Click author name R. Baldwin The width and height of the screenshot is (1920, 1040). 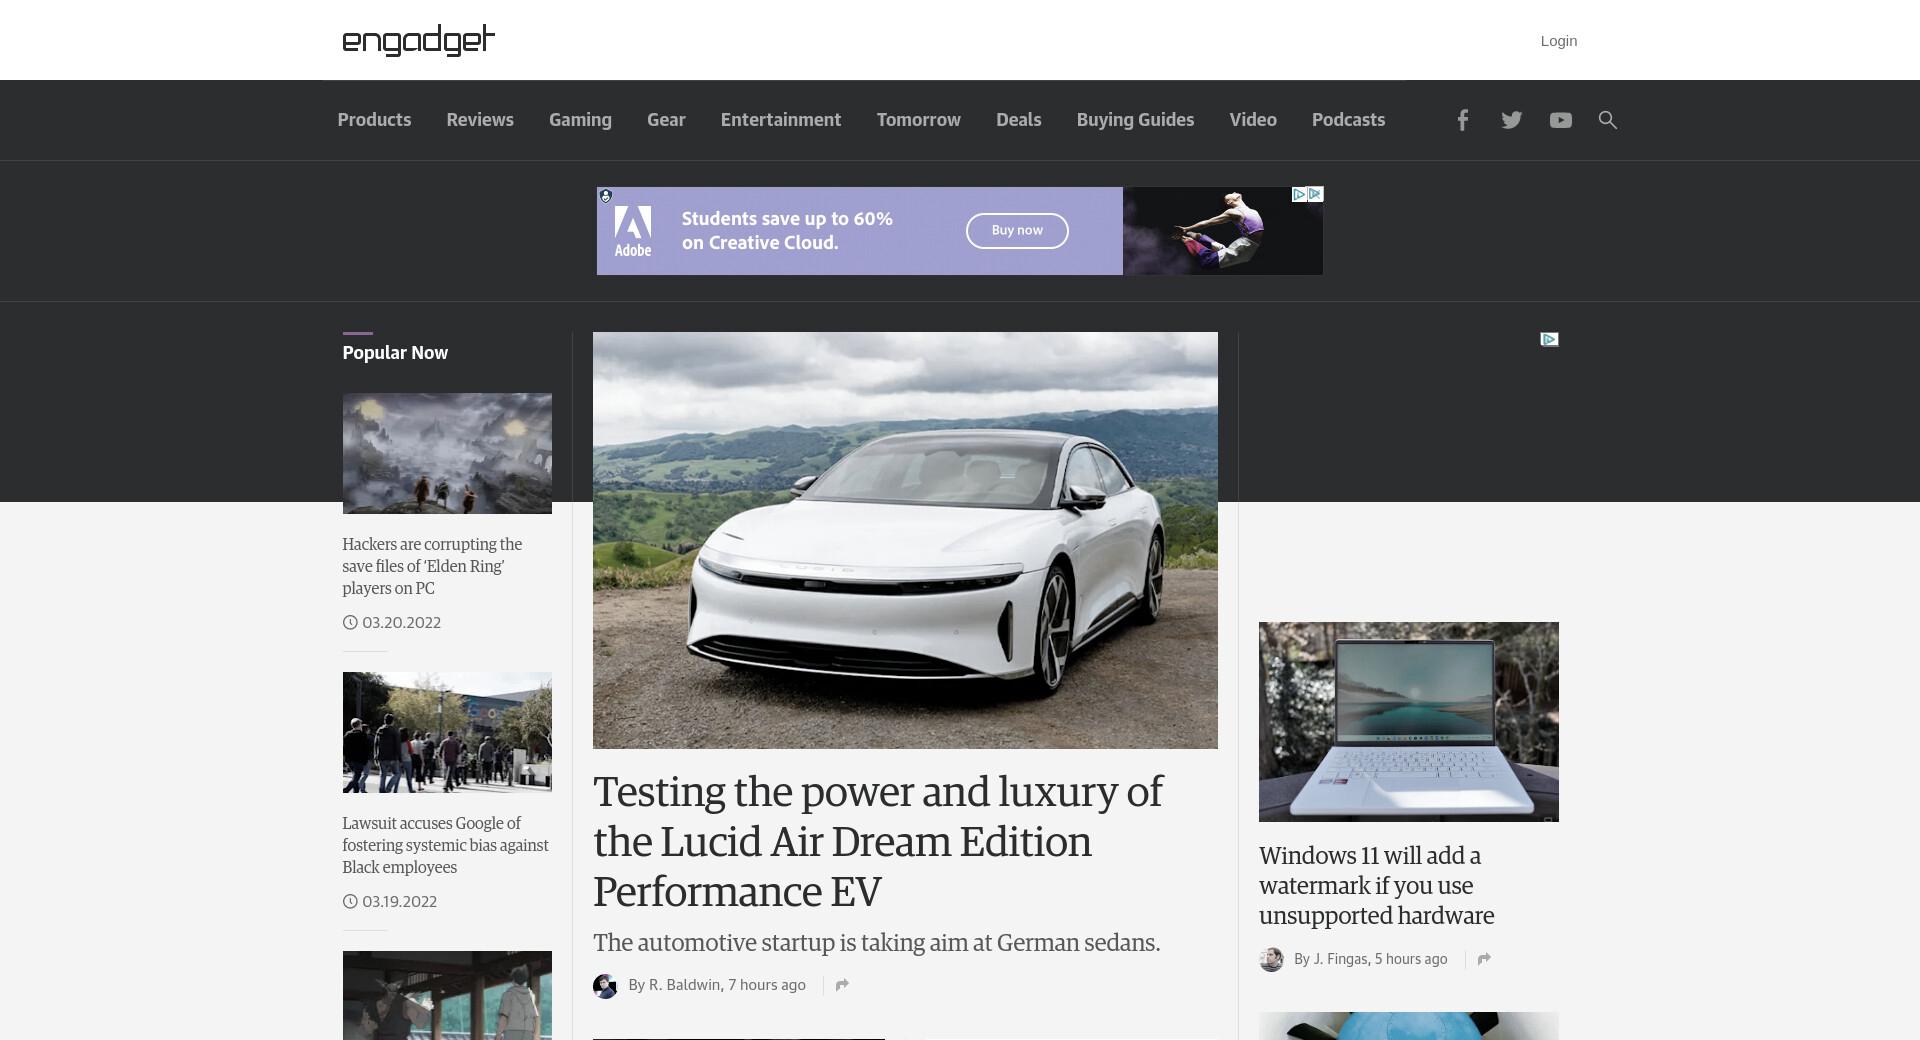click(x=684, y=985)
